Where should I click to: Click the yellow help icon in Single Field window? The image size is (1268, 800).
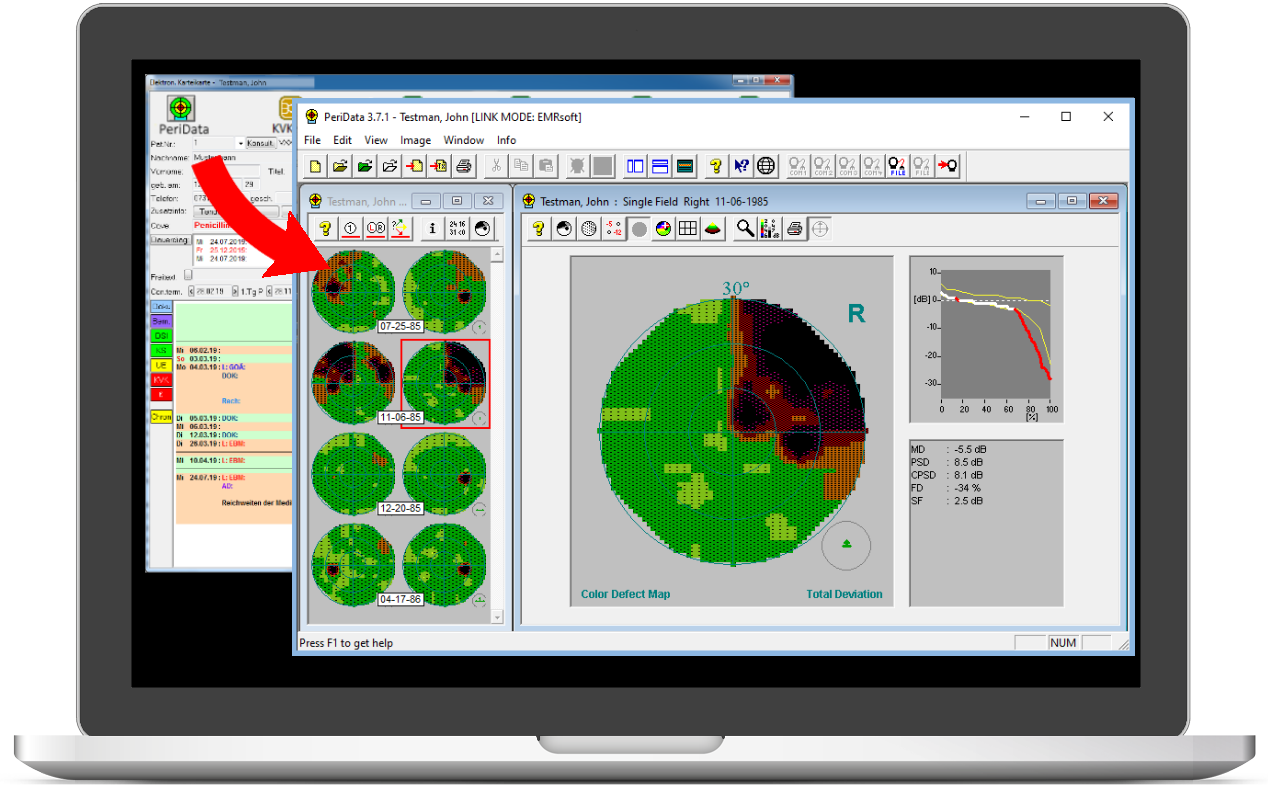point(539,229)
